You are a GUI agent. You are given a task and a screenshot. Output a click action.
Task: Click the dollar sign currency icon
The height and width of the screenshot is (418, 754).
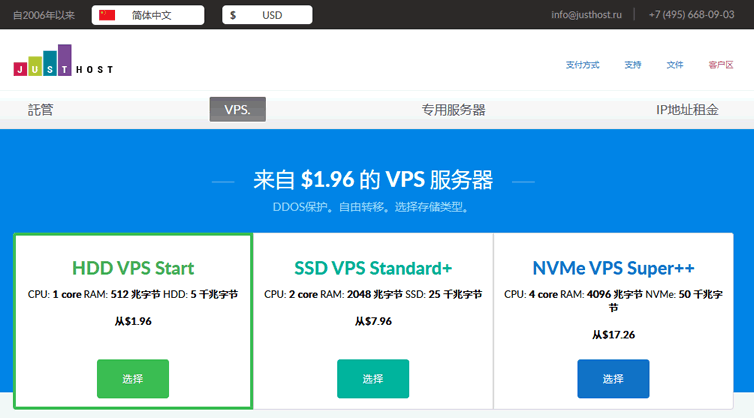pyautogui.click(x=233, y=15)
